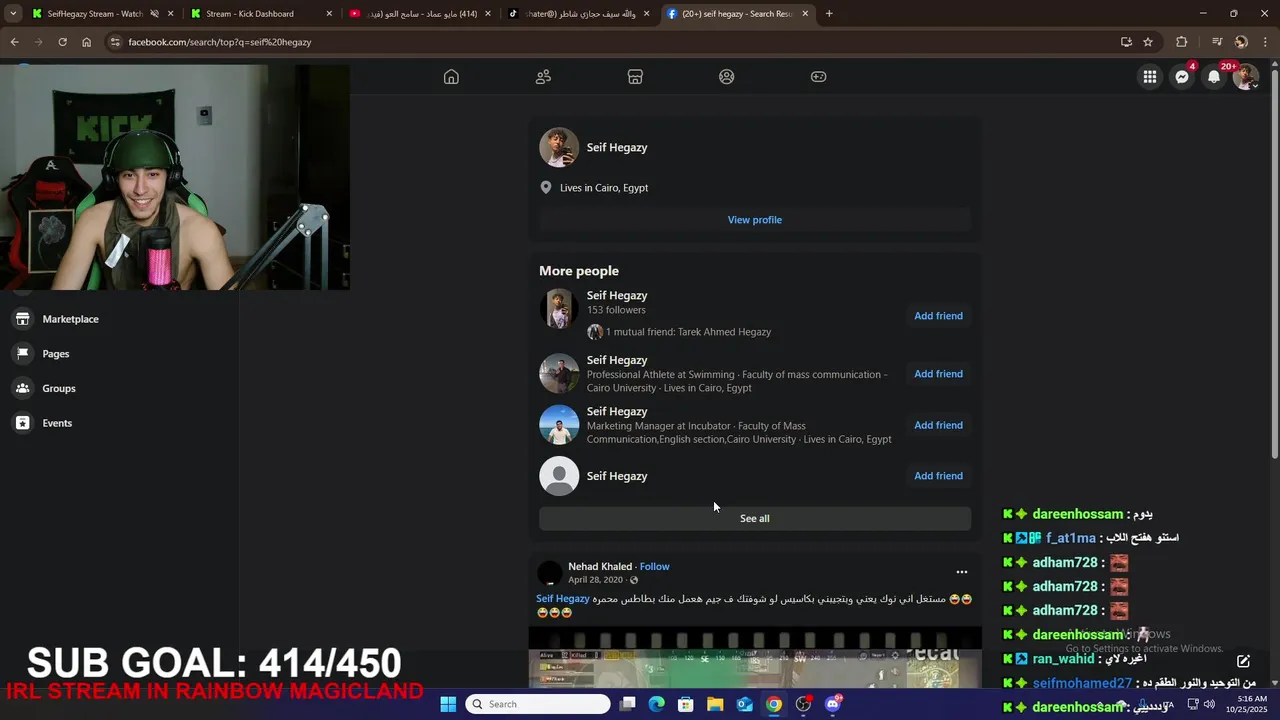
Task: Open the top Seif Hegazy profile picture
Action: [x=559, y=148]
